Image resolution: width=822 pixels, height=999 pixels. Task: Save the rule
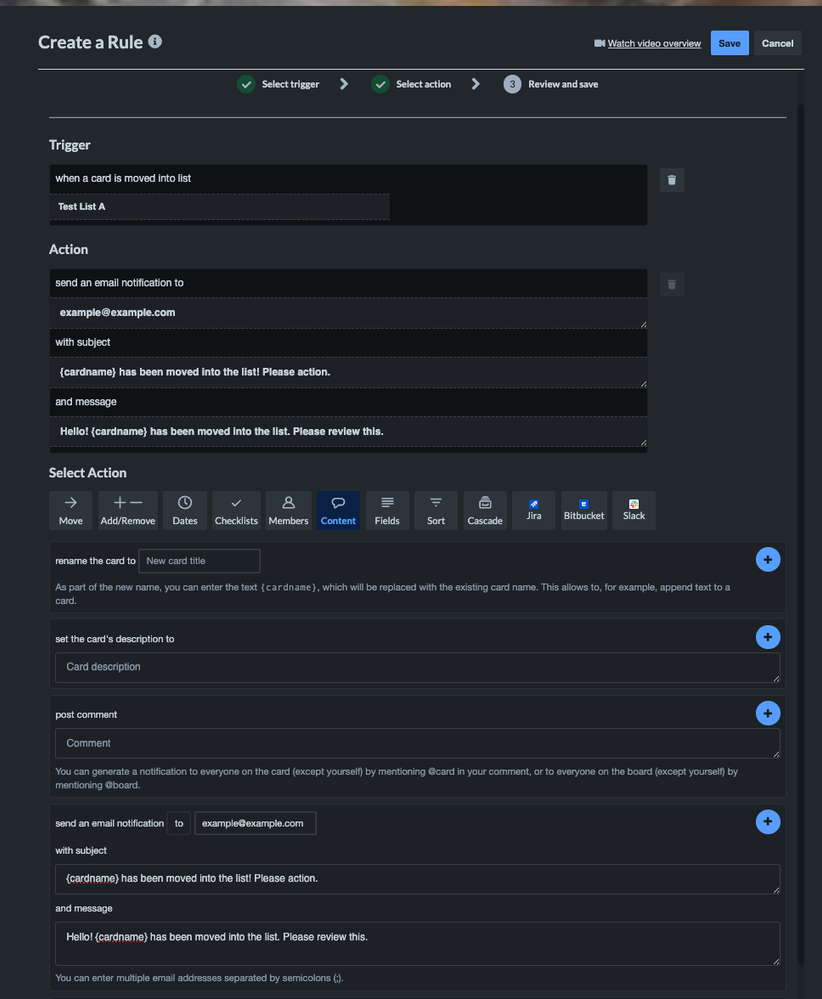coord(729,42)
